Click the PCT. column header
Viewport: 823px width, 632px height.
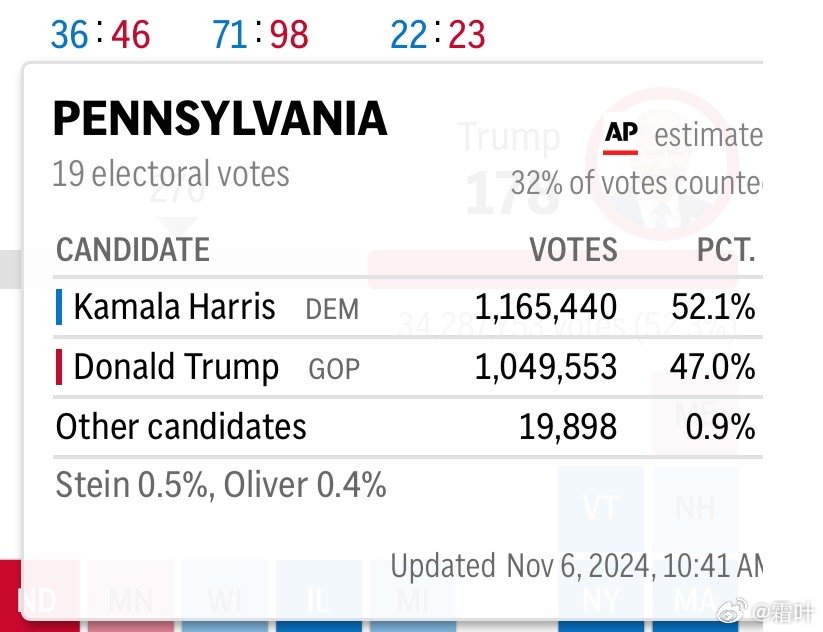click(725, 249)
